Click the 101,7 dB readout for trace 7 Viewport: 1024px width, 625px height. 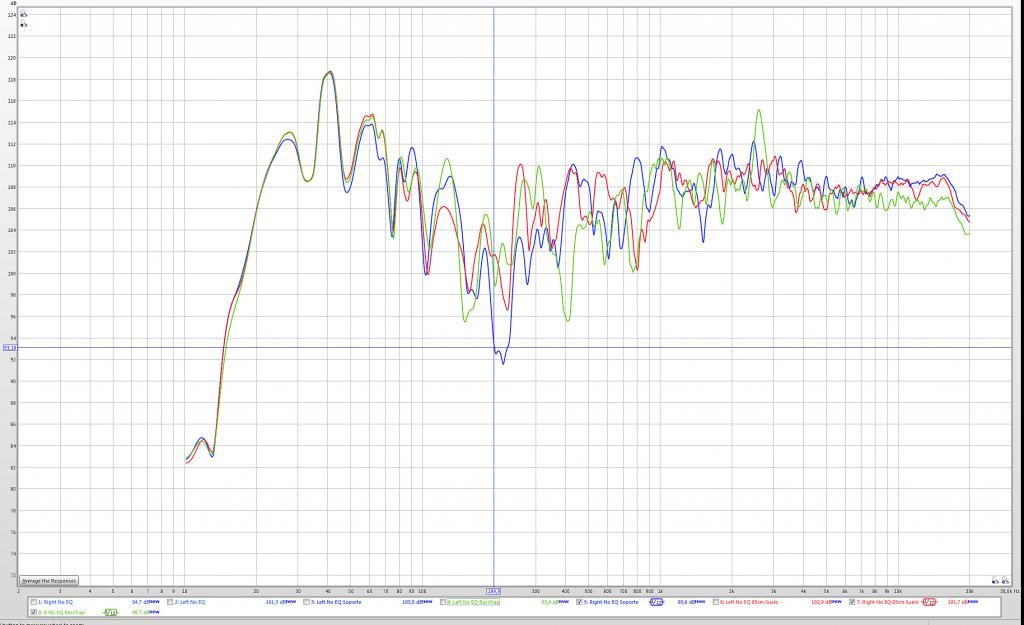pyautogui.click(x=958, y=602)
